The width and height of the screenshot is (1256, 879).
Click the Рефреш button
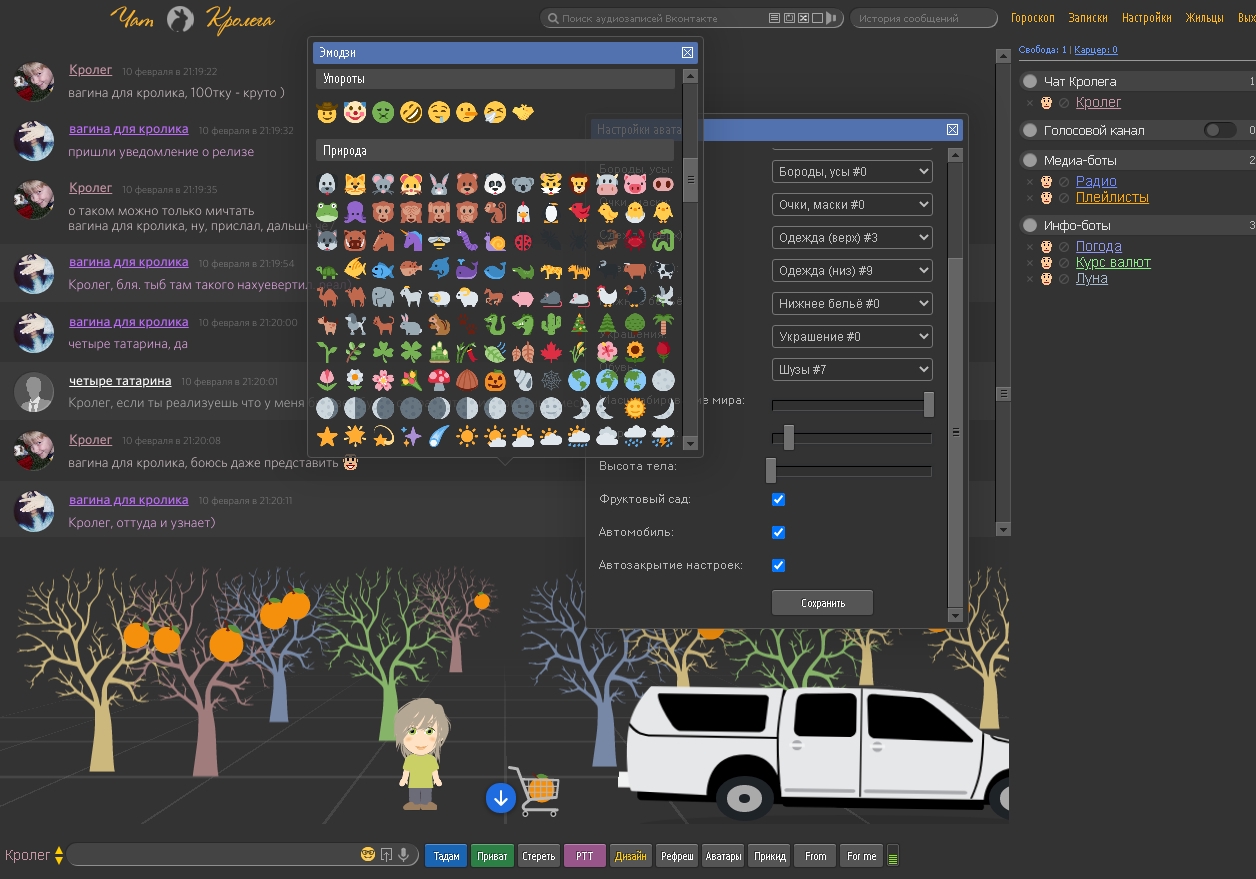677,856
